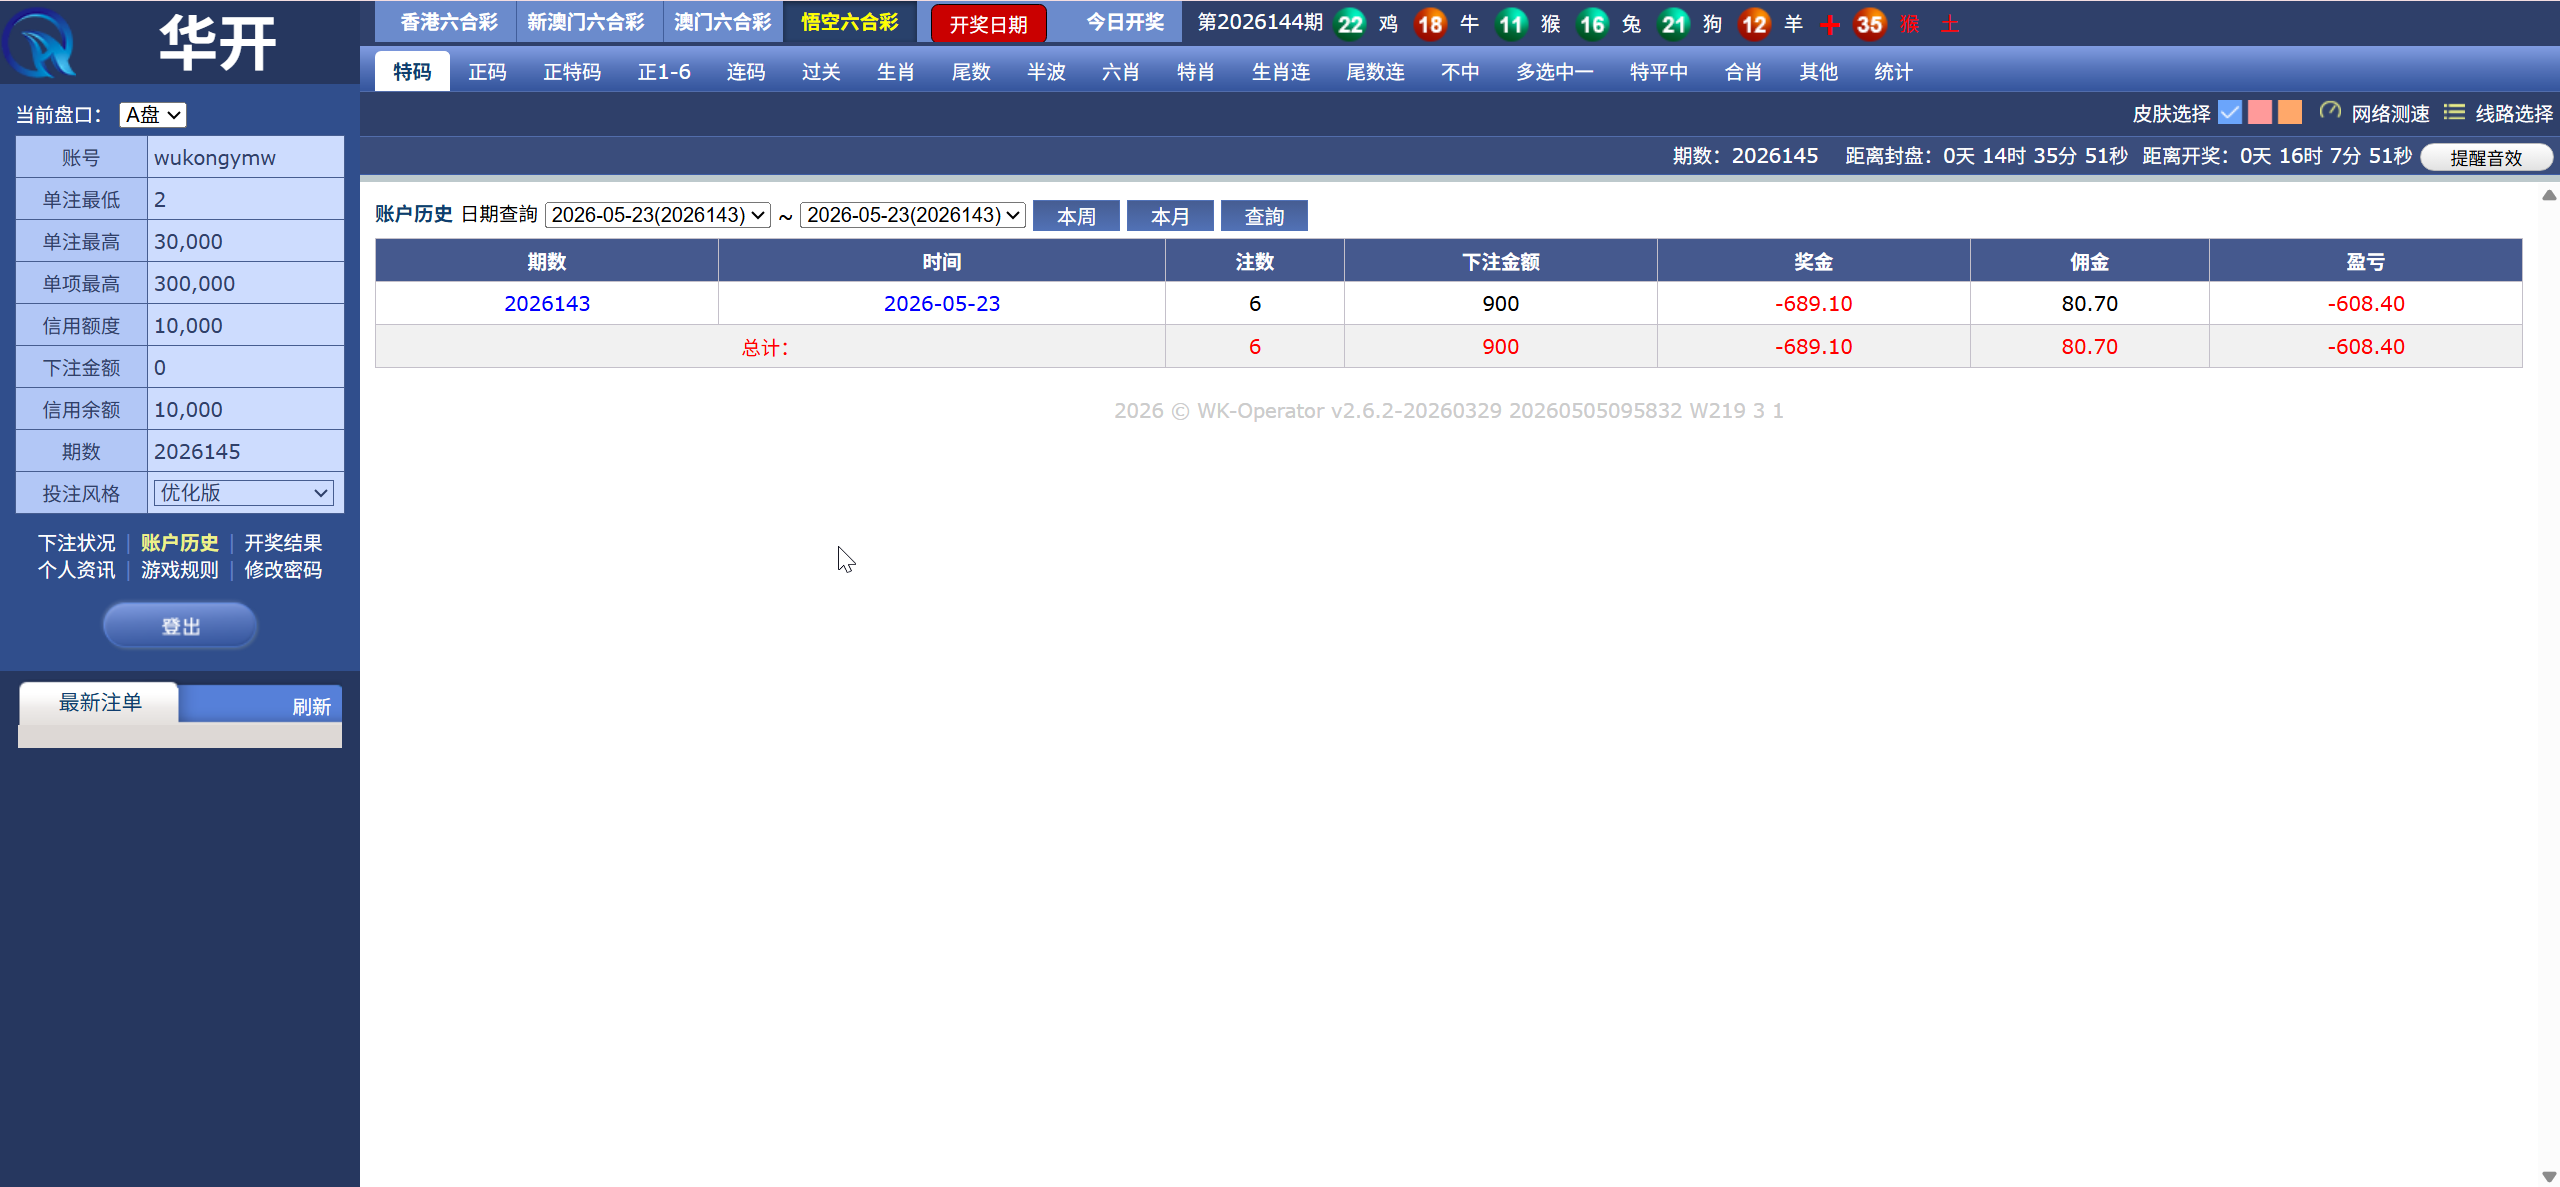Select the orange skin color swatch
Viewport: 2560px width, 1187px height.
(2289, 112)
